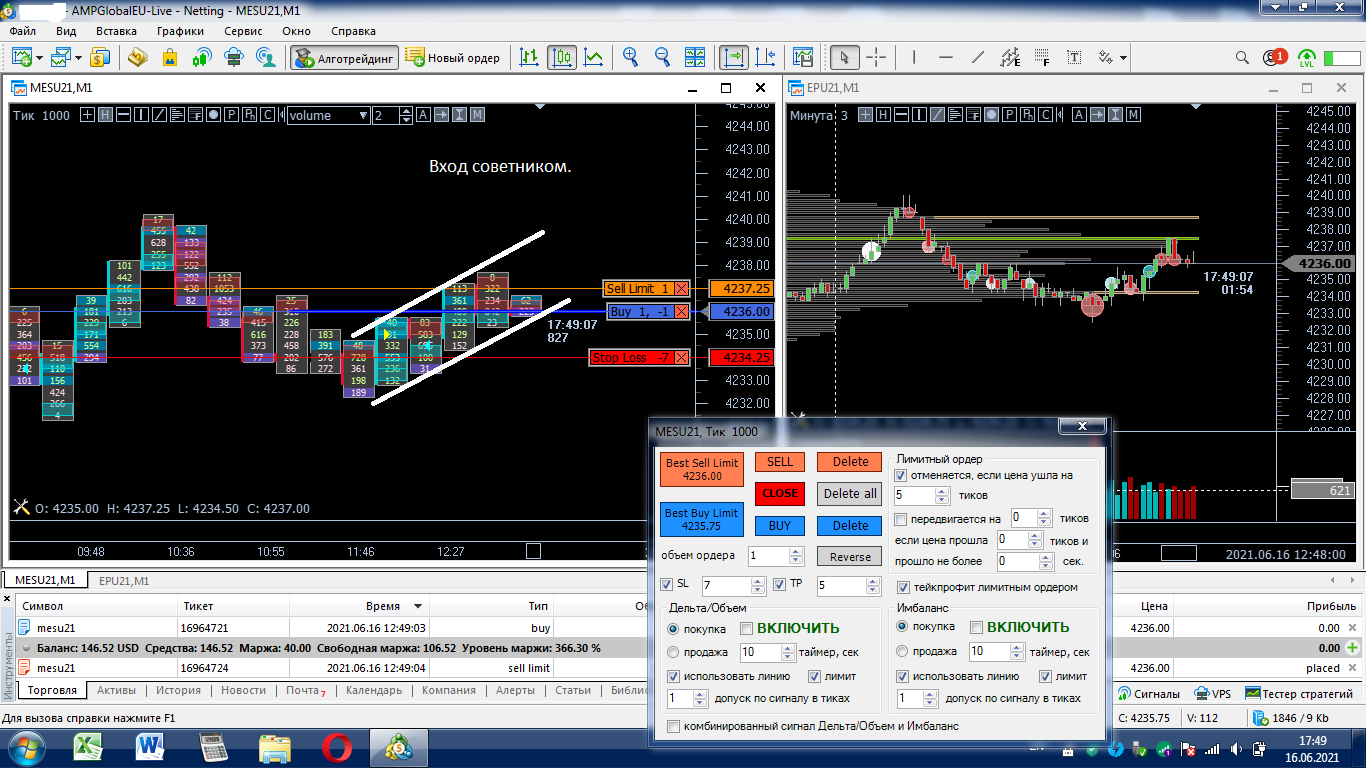This screenshot has width=1366, height=768.
Task: Select the crosshair cursor tool
Action: pos(876,58)
